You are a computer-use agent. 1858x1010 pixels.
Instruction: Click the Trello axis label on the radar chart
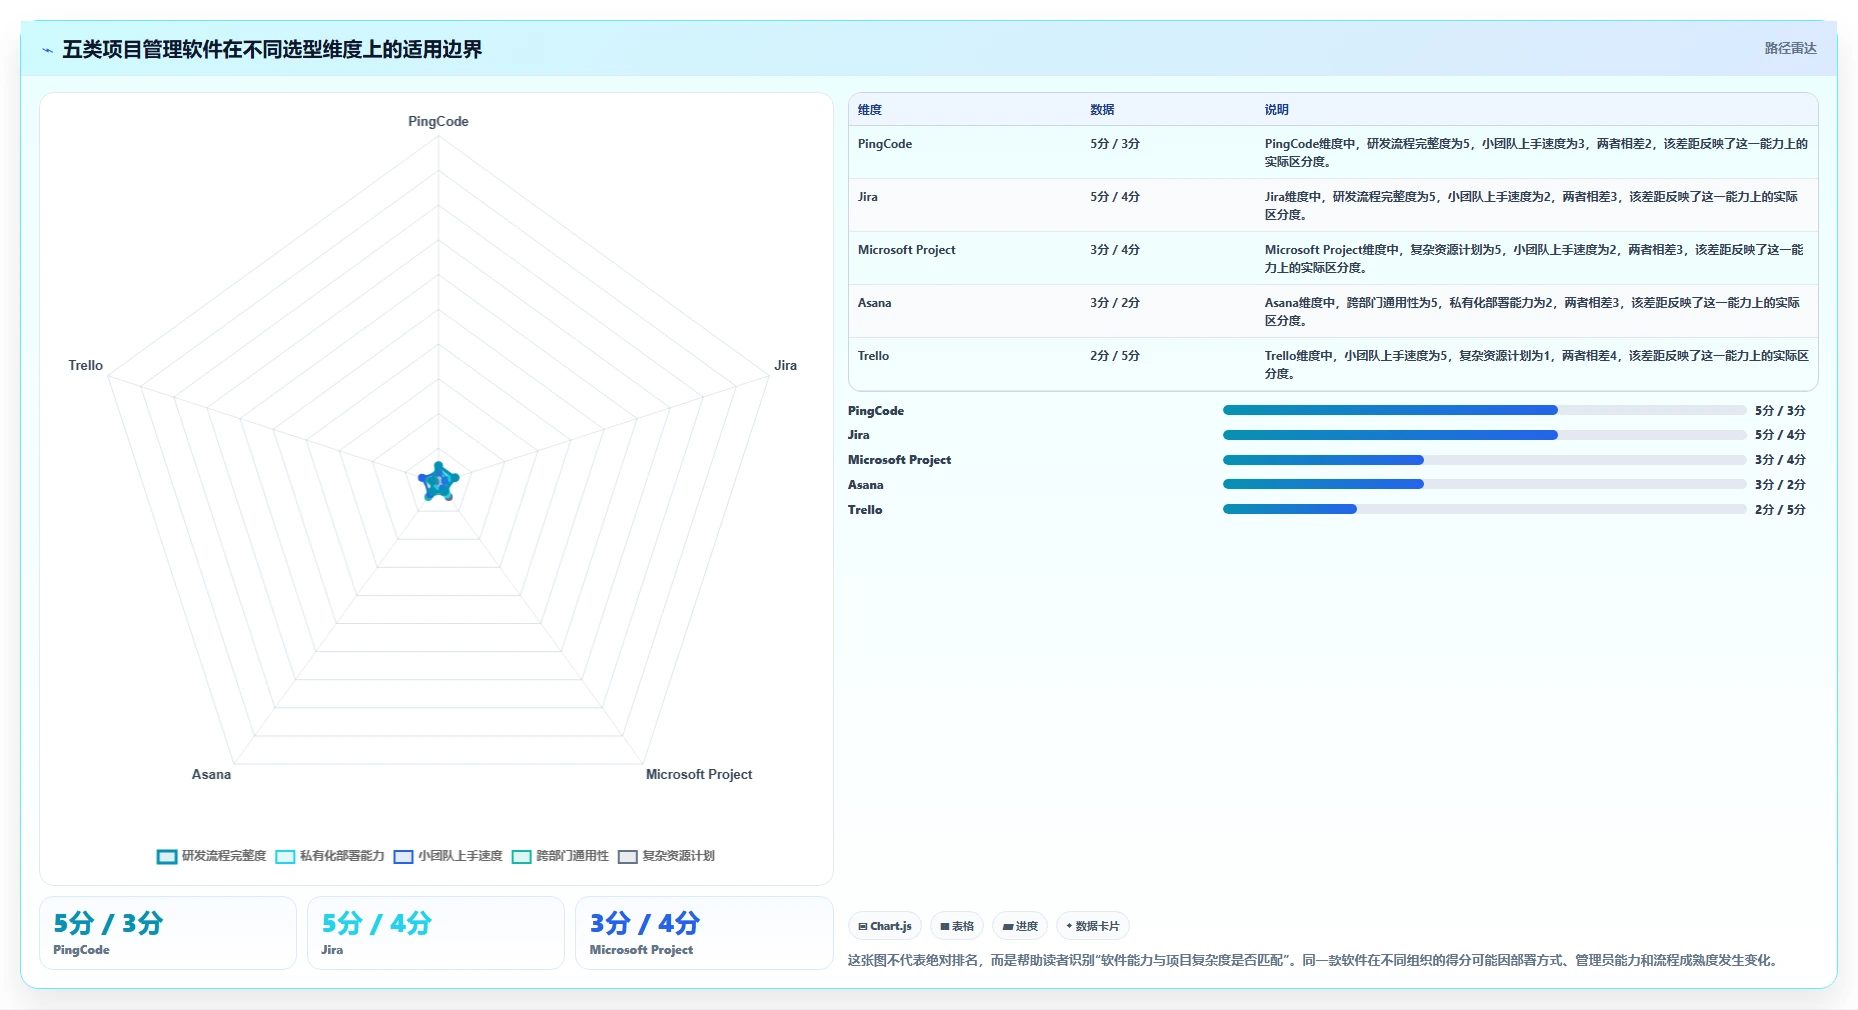(x=86, y=365)
